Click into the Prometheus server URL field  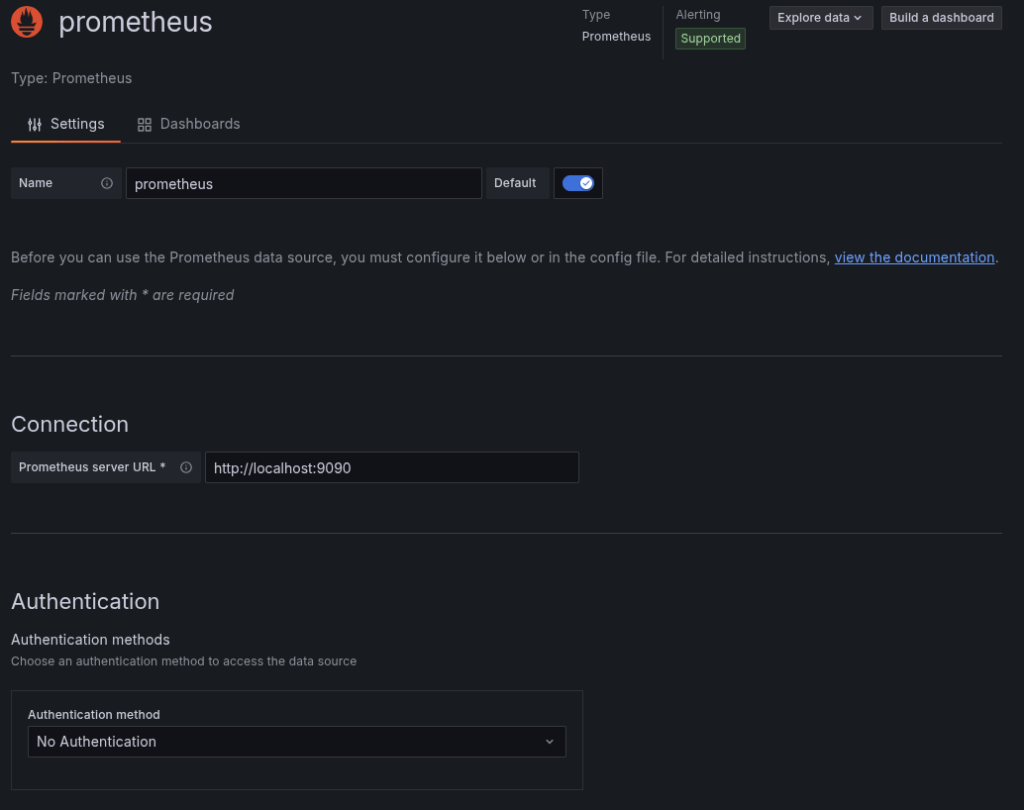391,468
